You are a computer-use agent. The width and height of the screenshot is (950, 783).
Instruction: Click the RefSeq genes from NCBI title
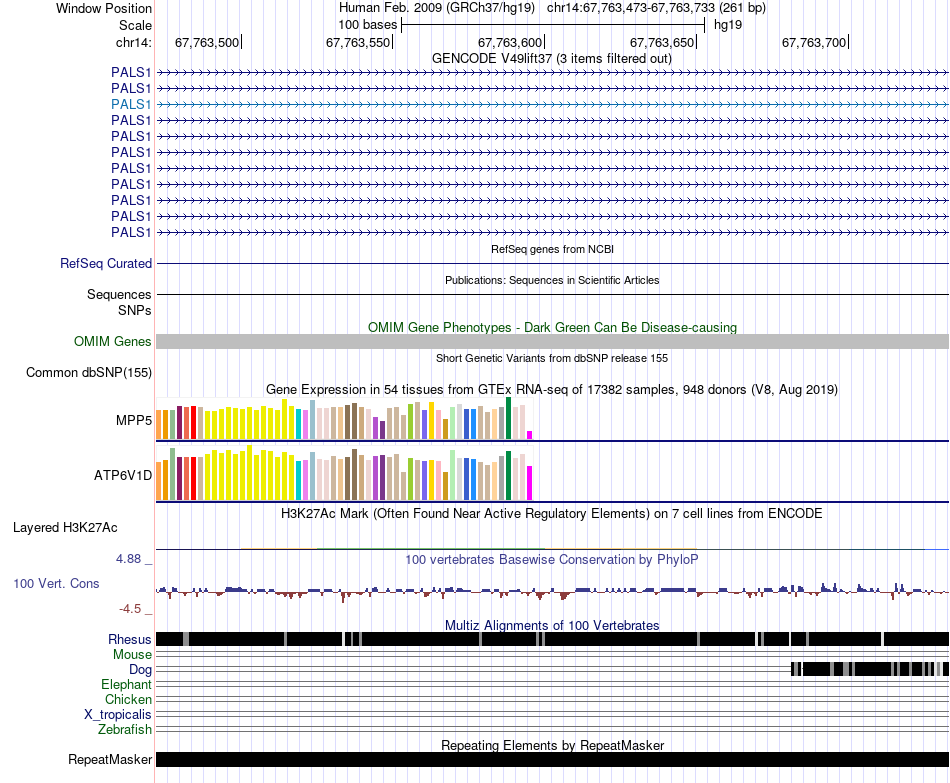point(553,249)
